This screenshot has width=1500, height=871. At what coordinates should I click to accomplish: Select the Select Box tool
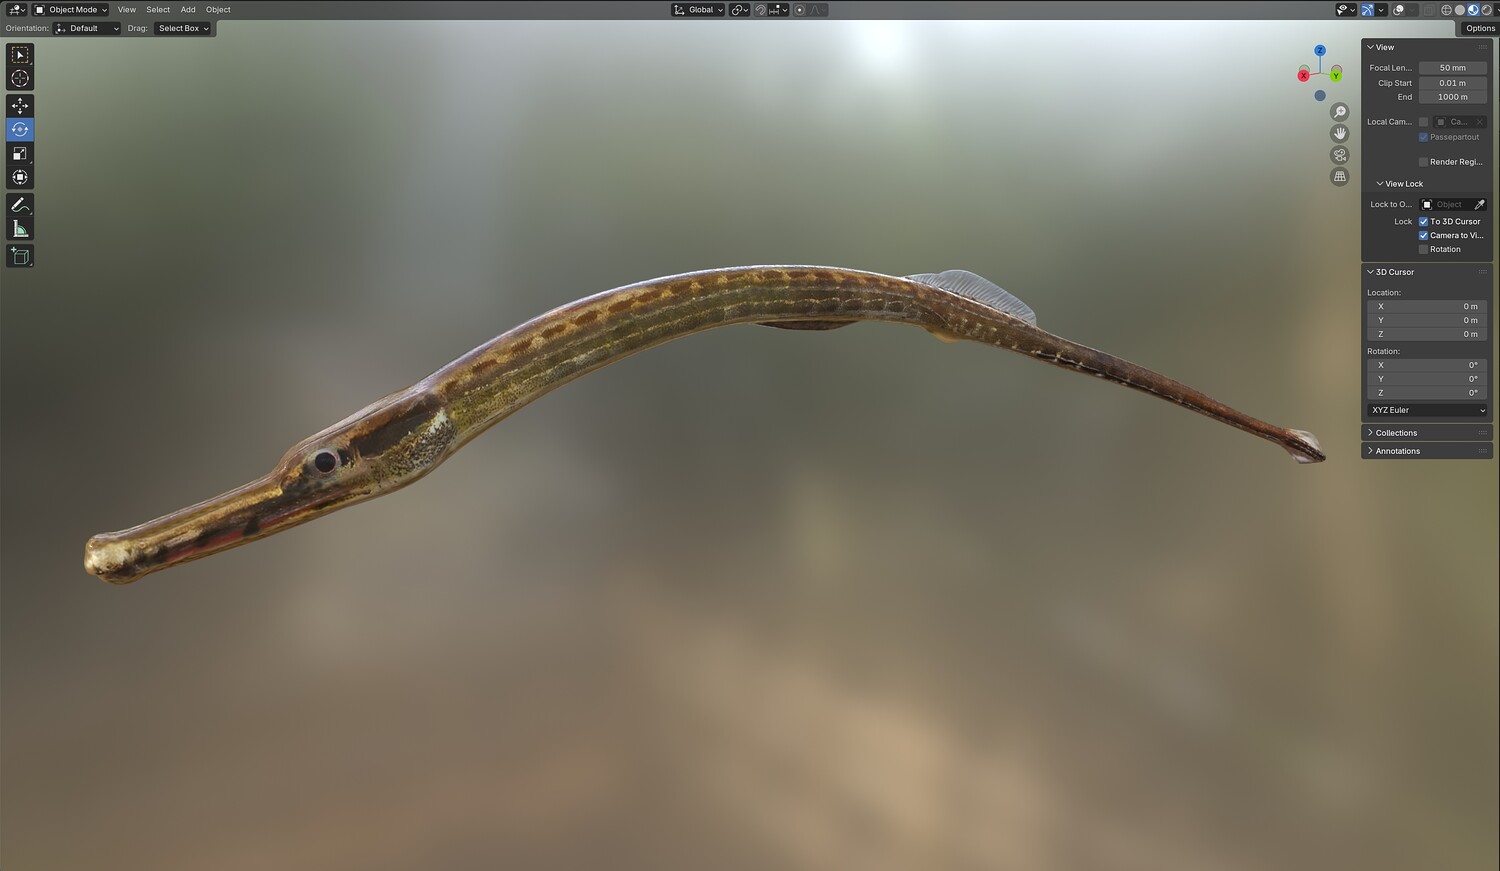click(20, 55)
